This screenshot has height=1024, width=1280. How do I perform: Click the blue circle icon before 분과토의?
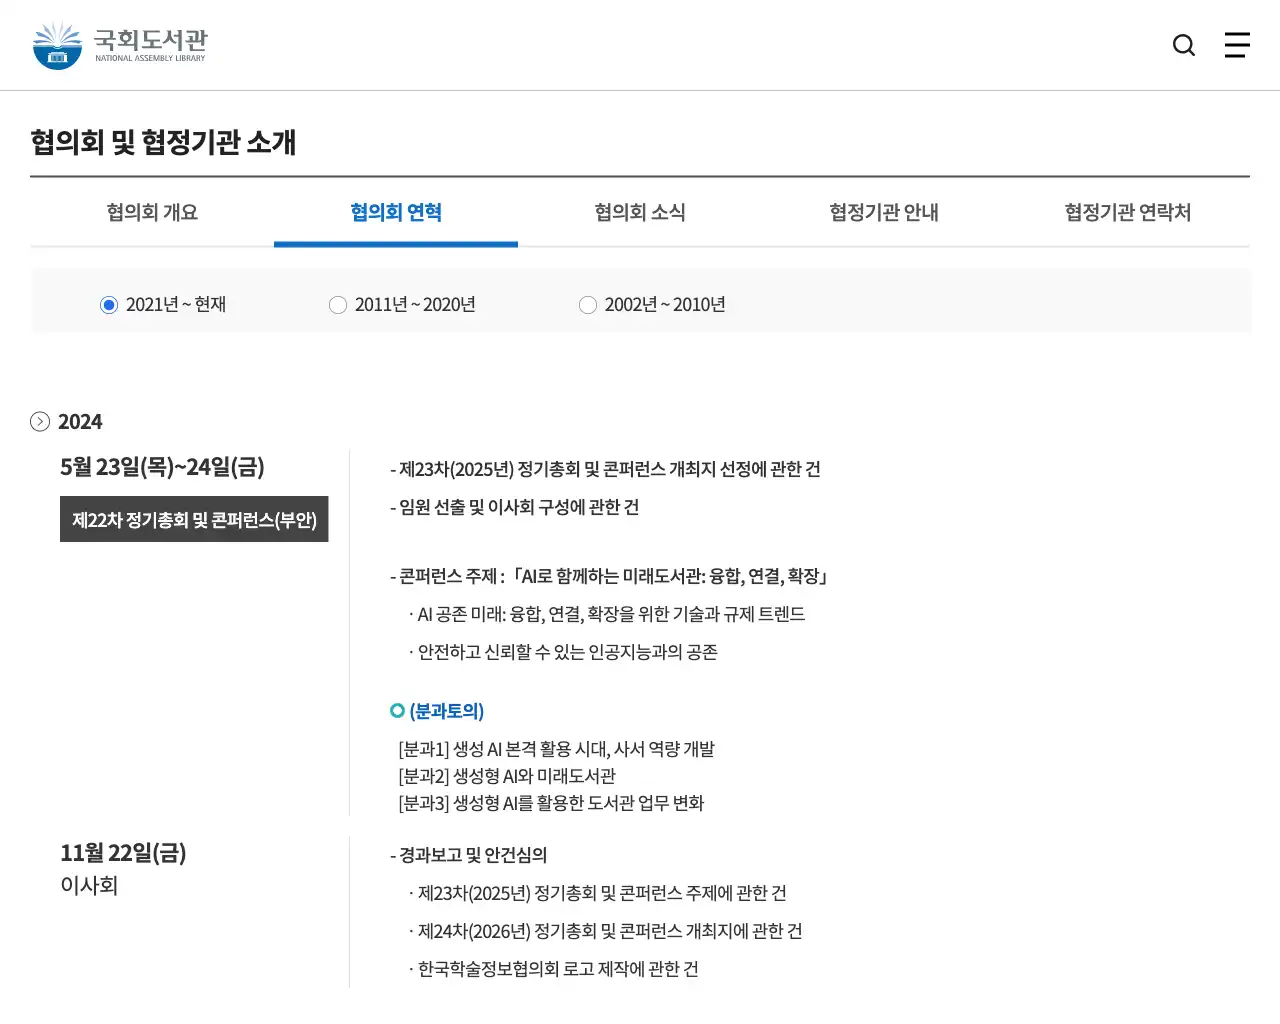395,710
